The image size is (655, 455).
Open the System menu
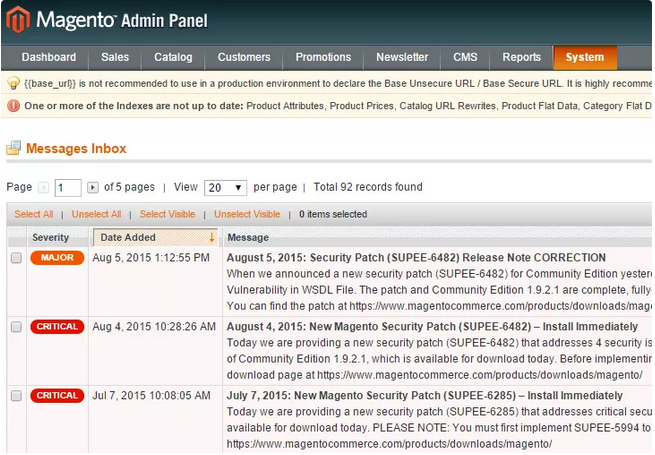[585, 57]
